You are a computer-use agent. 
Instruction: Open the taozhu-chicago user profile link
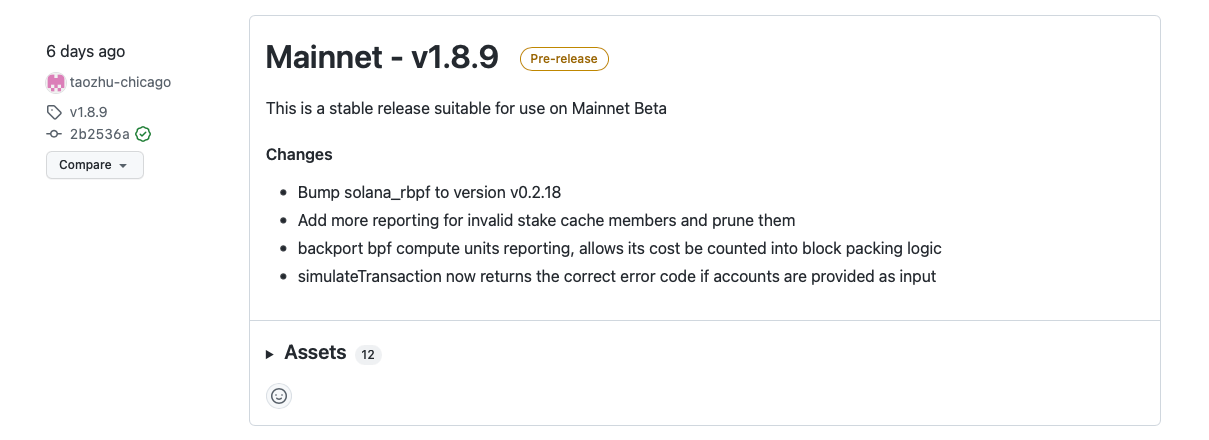pyautogui.click(x=120, y=82)
